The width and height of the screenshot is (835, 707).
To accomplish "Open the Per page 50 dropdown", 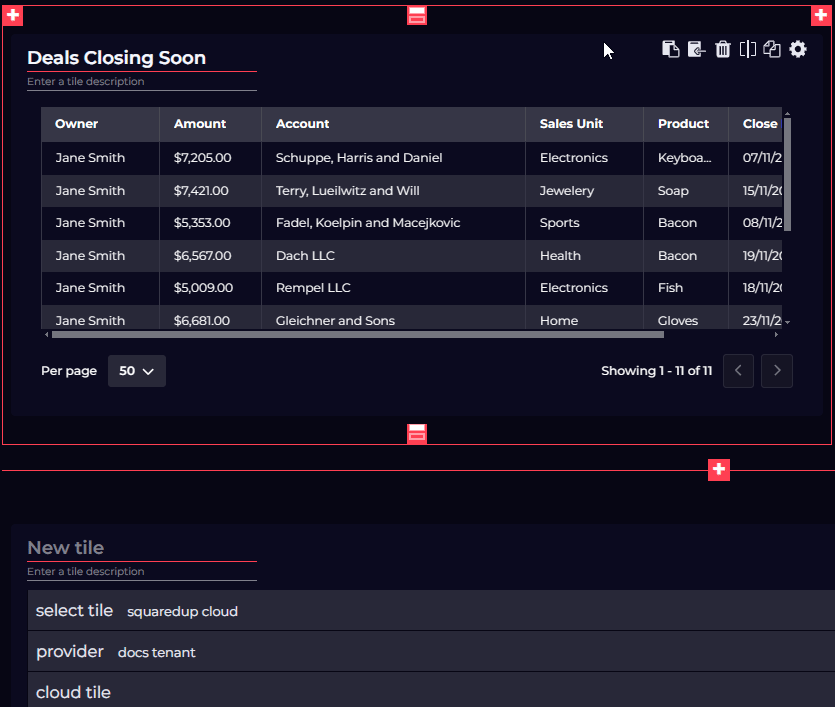I will pos(137,371).
